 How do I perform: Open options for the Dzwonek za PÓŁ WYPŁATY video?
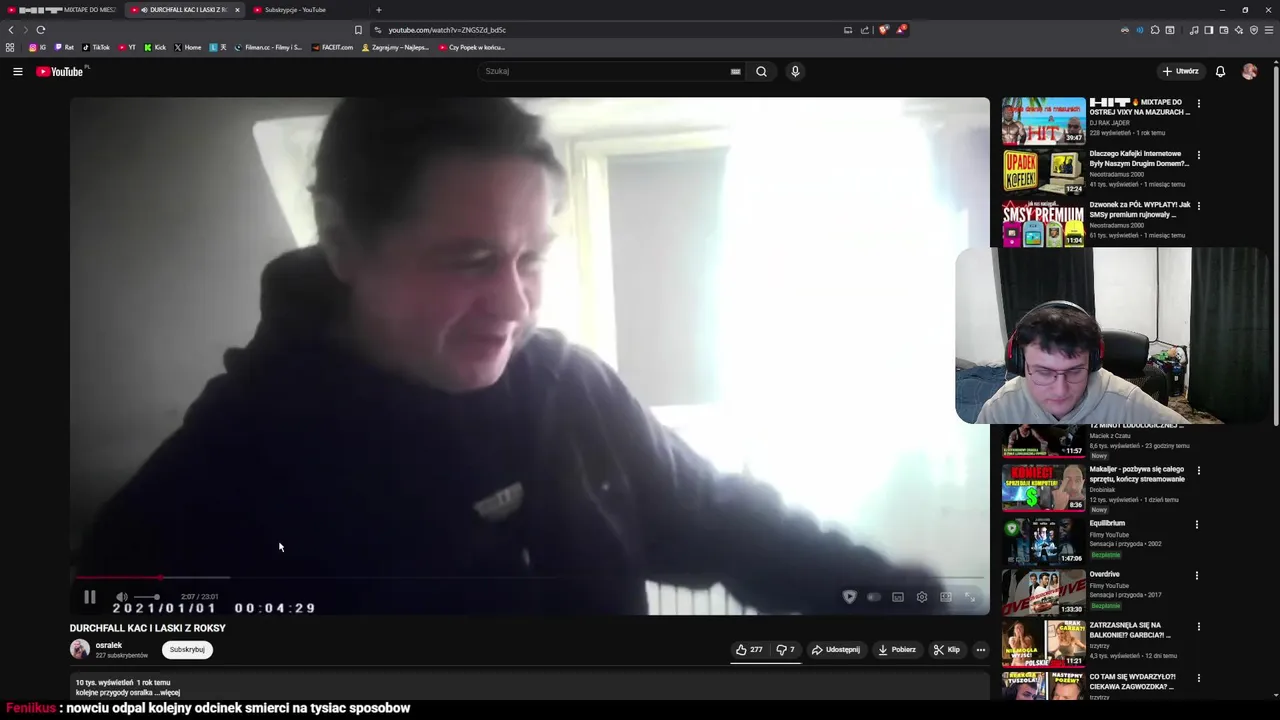[x=1198, y=206]
